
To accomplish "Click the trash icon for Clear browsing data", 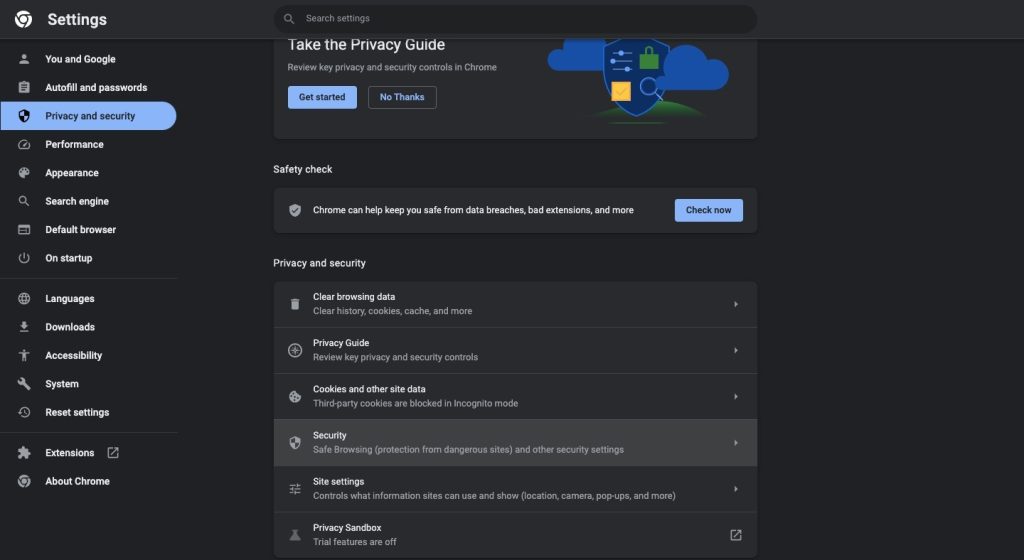I will tap(295, 304).
